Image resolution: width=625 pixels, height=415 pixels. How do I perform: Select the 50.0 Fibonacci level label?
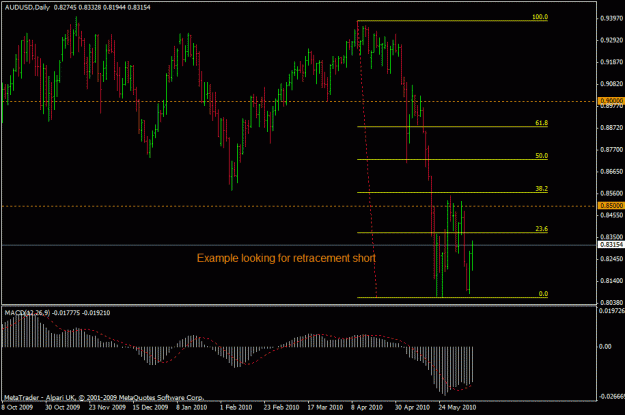pos(541,155)
